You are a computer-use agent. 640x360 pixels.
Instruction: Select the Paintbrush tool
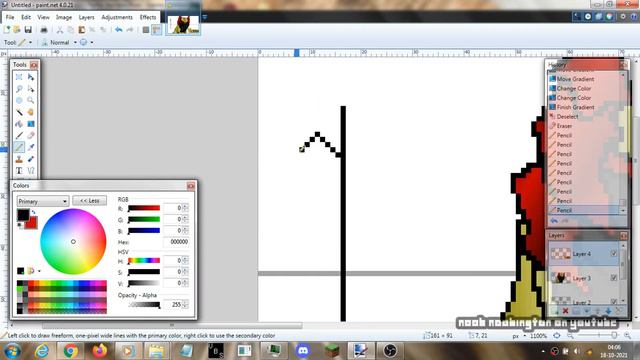19,136
